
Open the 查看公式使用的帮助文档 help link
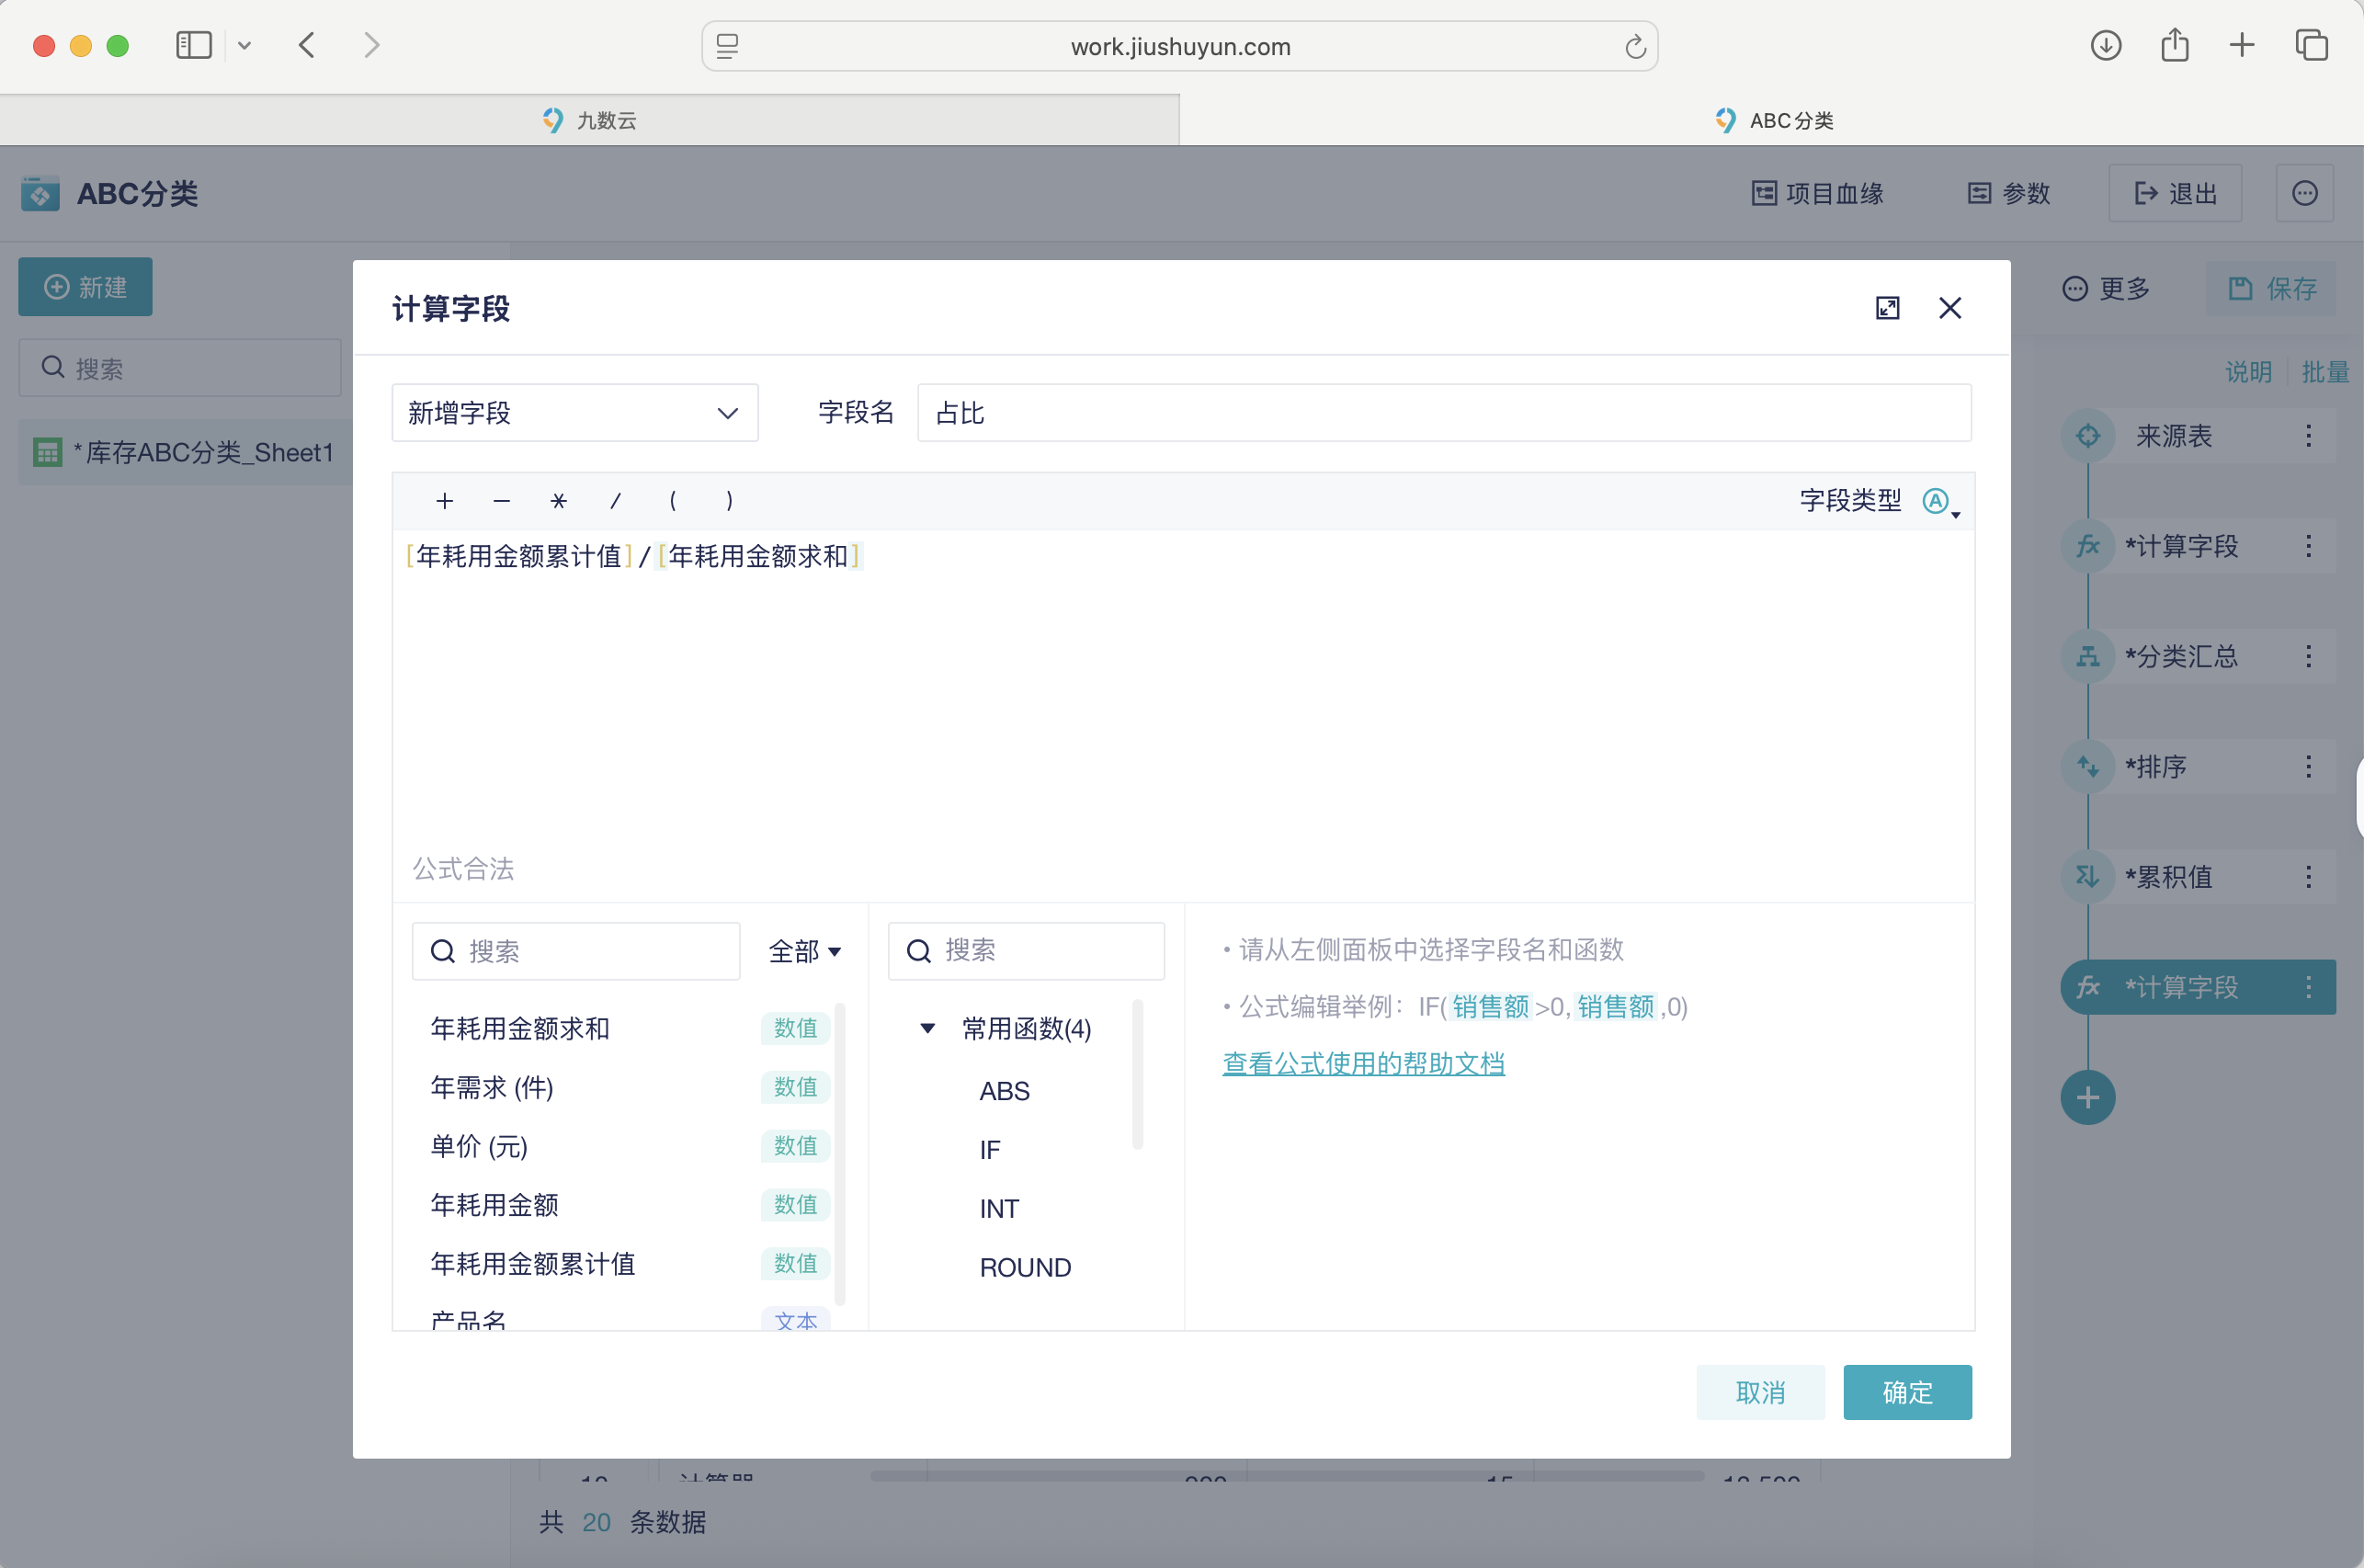pyautogui.click(x=1364, y=1063)
